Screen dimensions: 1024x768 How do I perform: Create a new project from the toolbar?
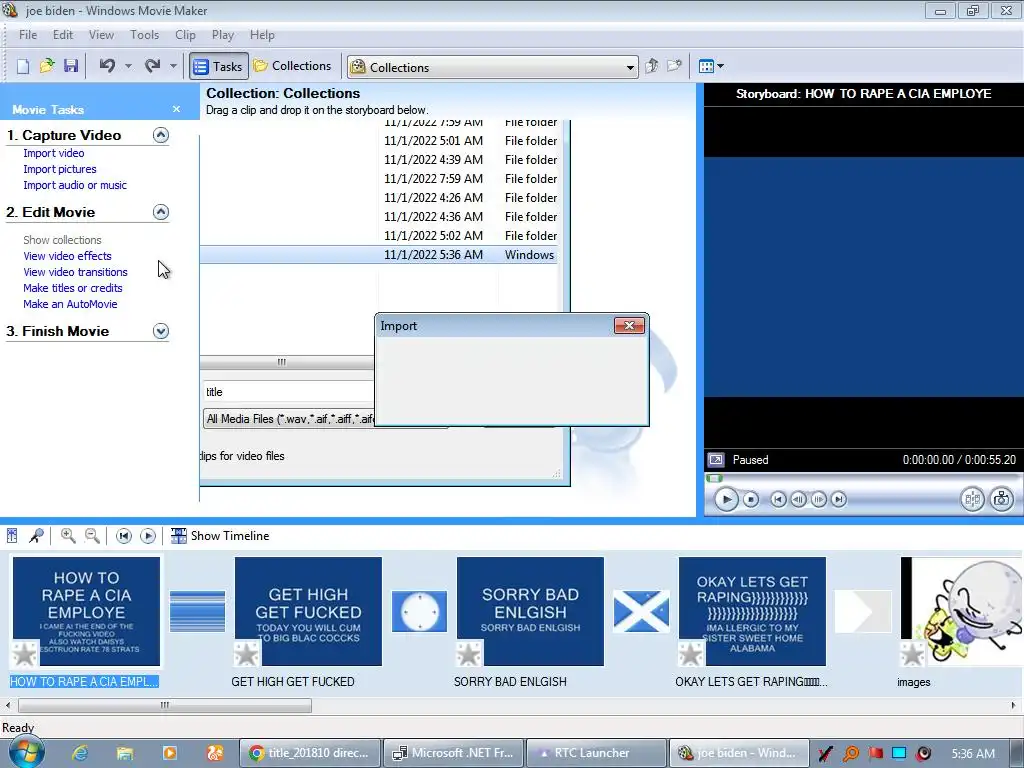point(23,66)
